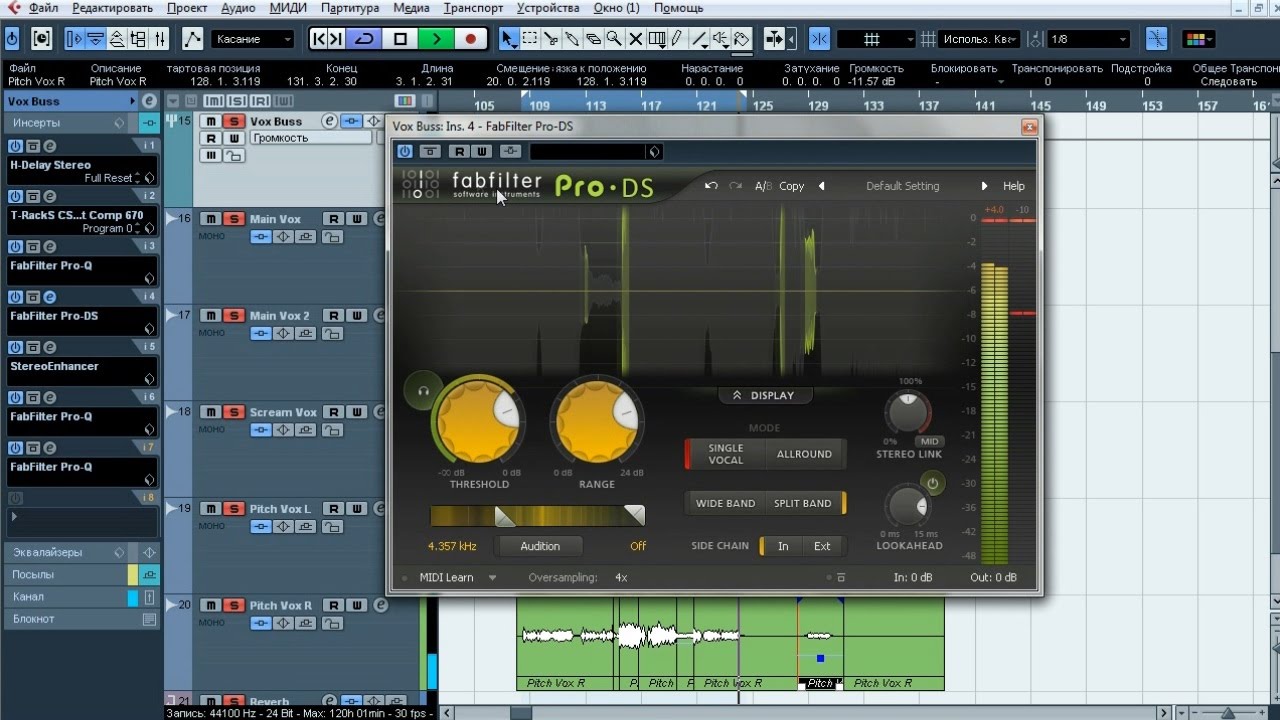The height and width of the screenshot is (720, 1280).
Task: Click the Range knob
Action: [x=597, y=421]
